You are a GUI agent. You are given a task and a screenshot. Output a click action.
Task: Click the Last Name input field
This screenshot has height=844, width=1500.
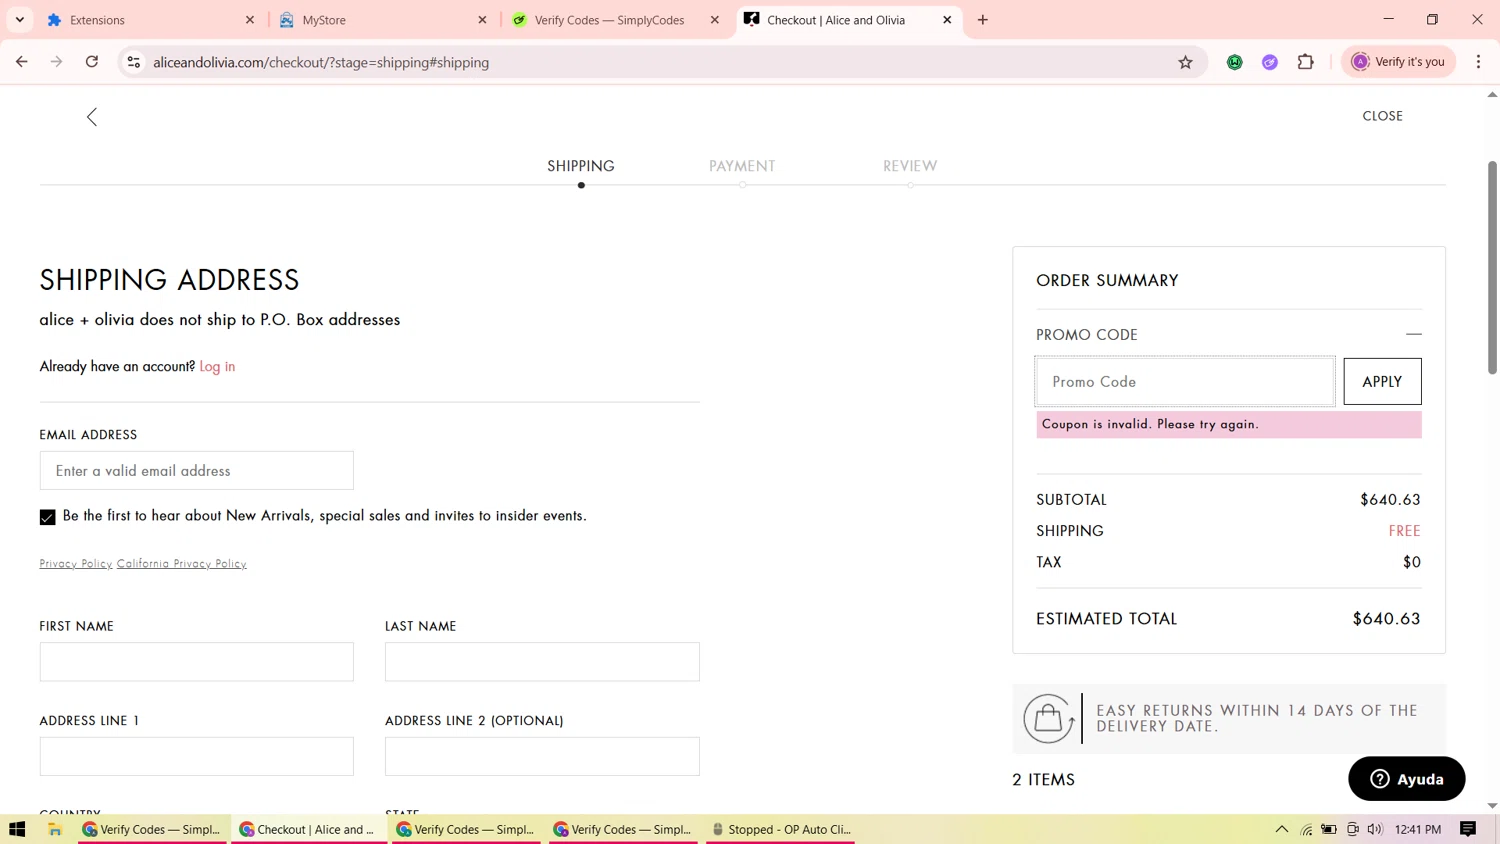[x=542, y=662]
